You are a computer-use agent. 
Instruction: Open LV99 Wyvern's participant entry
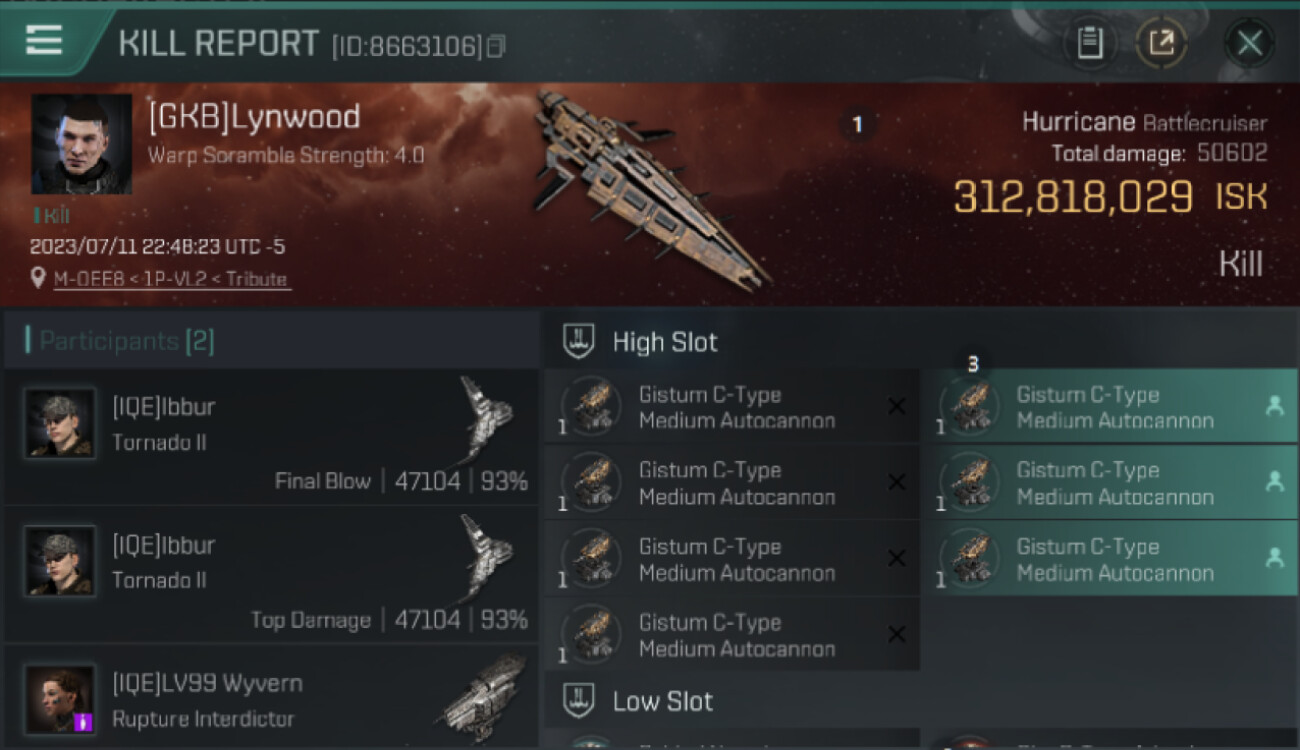(271, 698)
